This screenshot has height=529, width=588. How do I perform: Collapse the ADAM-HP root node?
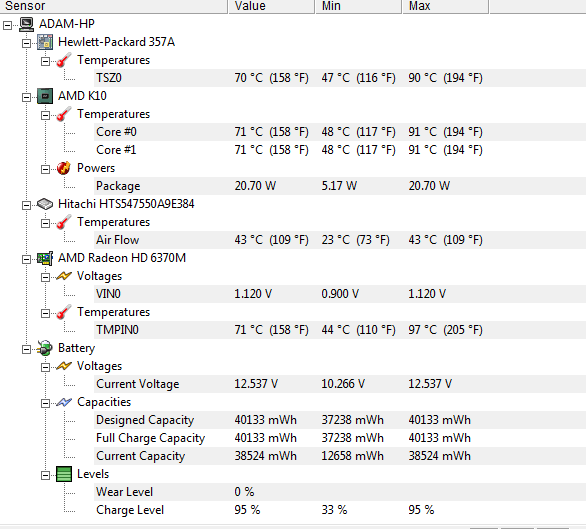(7, 25)
